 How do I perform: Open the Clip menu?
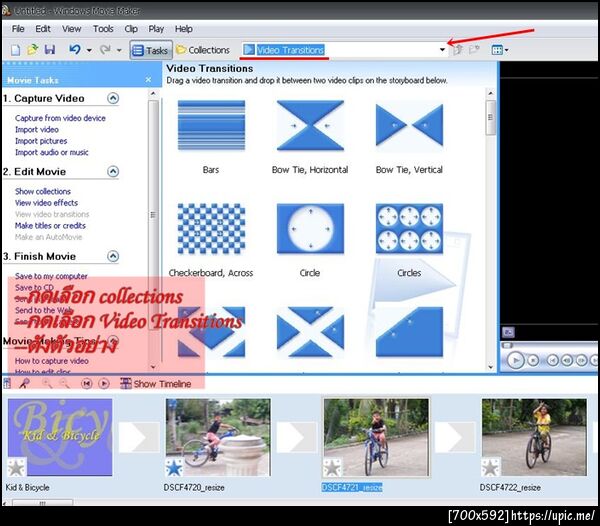[131, 29]
